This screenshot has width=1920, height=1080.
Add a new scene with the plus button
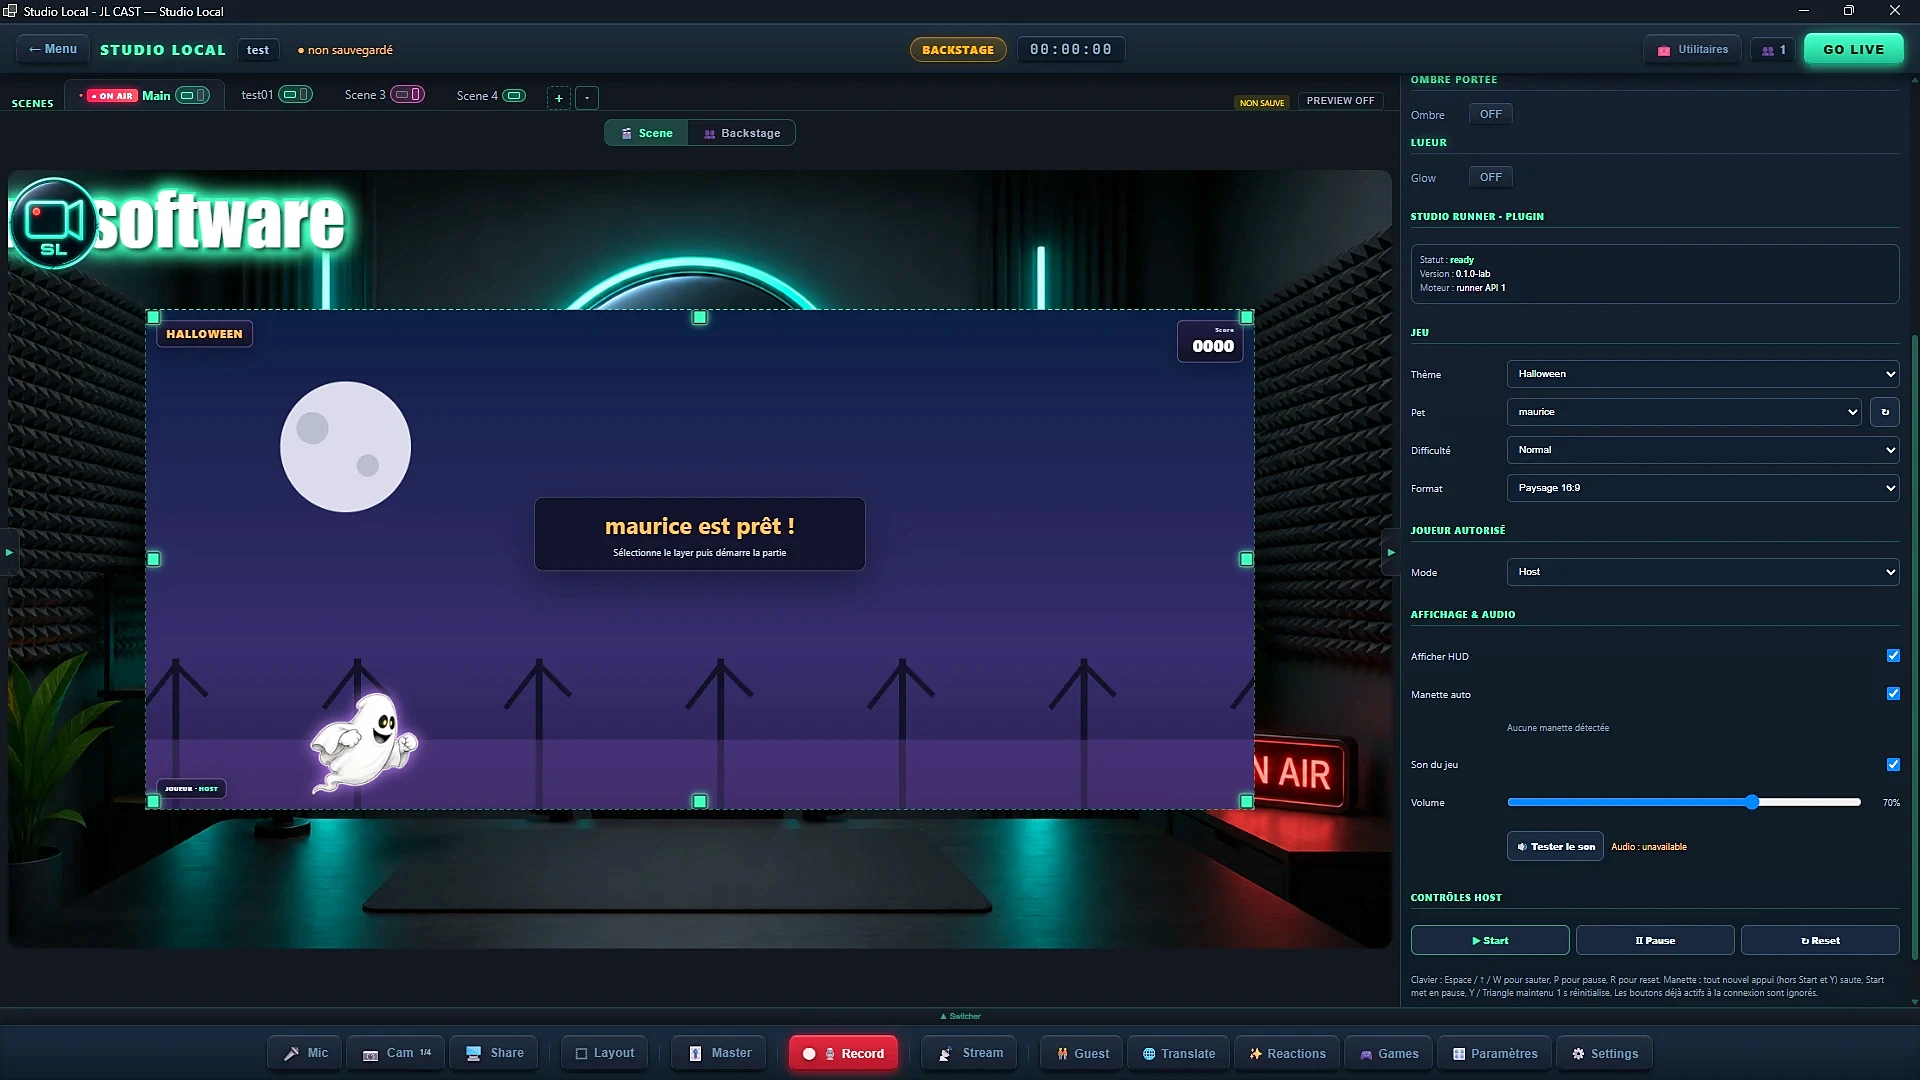click(559, 97)
